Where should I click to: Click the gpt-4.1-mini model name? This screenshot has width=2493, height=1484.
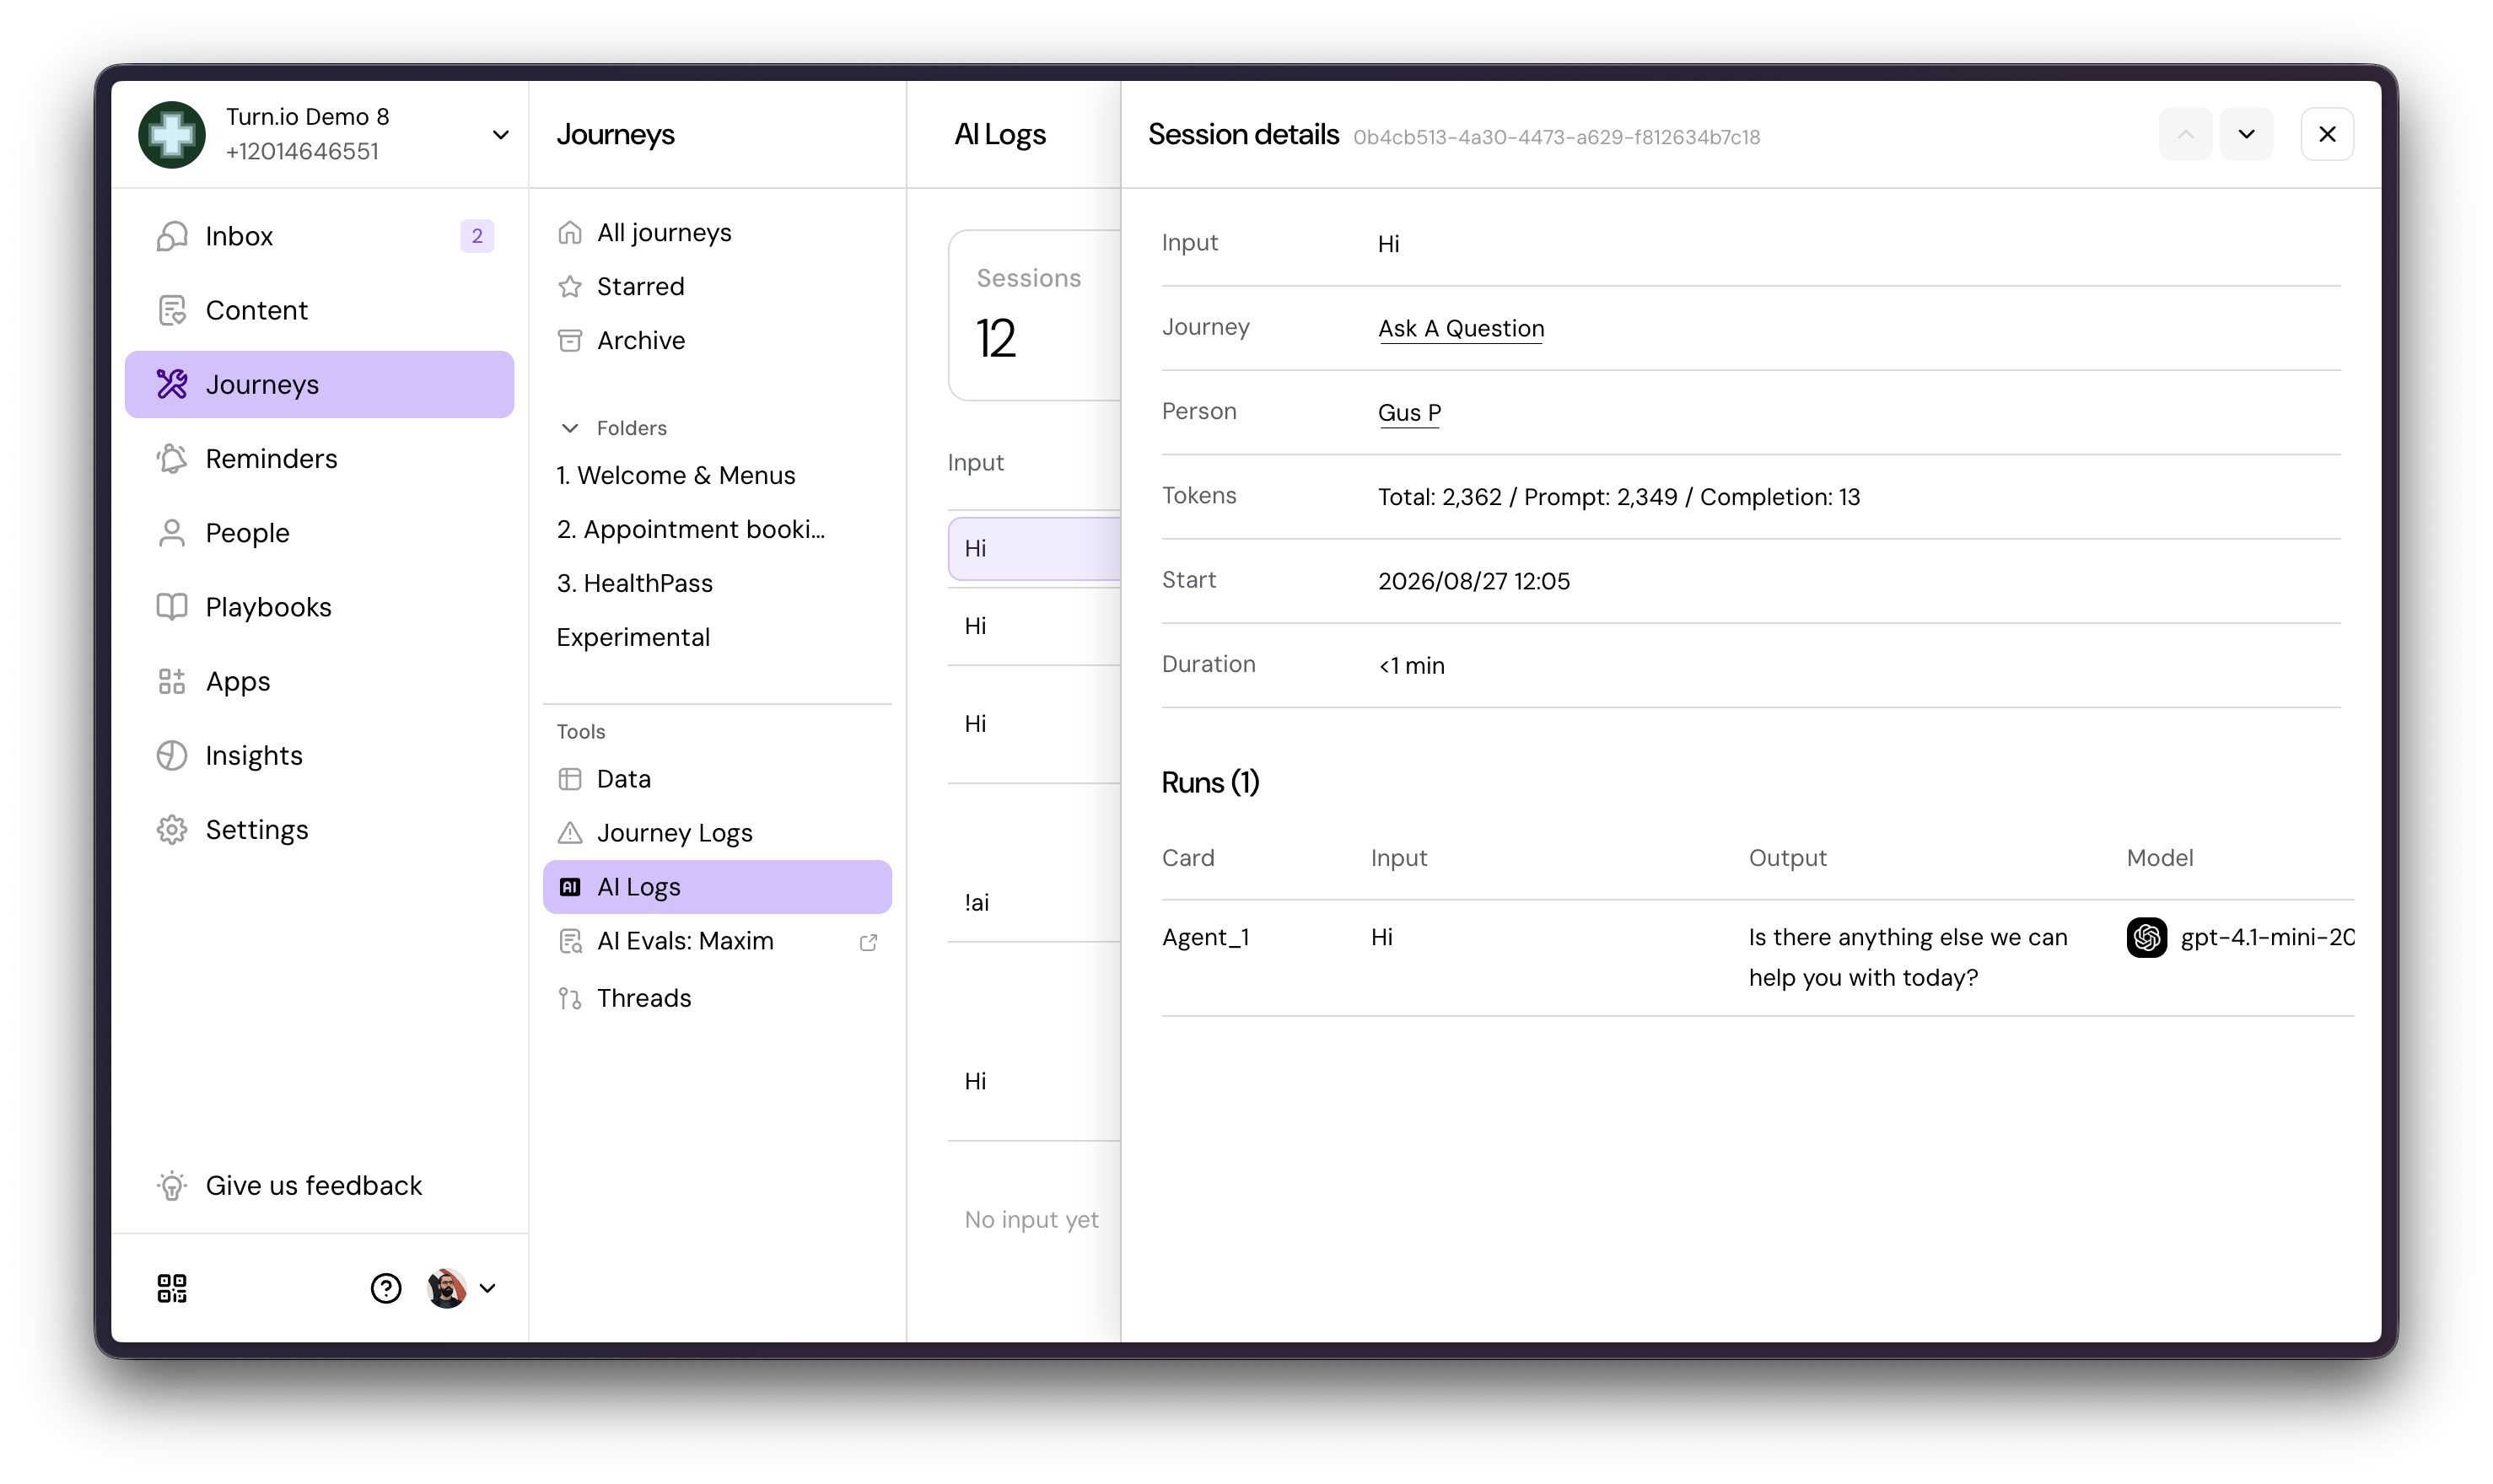[2267, 937]
